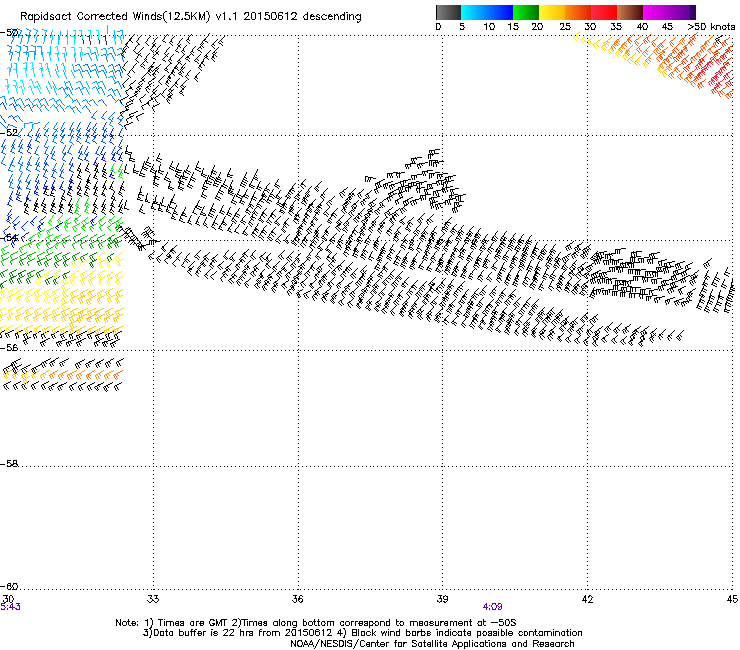Click the orange 25-30 knots legend segment
Viewport: 740px width, 650px height.
tap(578, 12)
